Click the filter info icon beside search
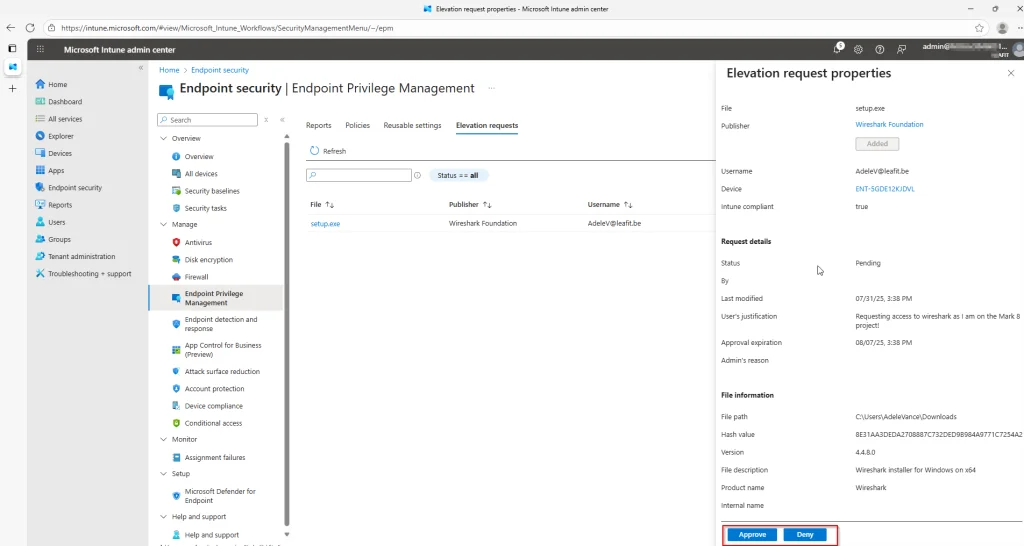Screen dimensions: 1024x546 tap(417, 175)
